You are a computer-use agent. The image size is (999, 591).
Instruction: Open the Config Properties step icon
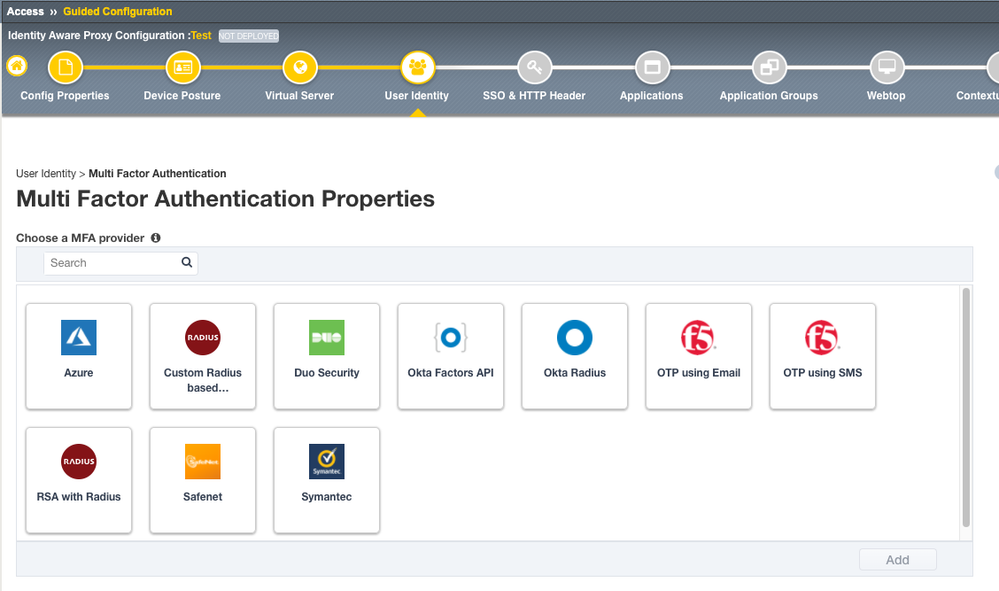65,68
